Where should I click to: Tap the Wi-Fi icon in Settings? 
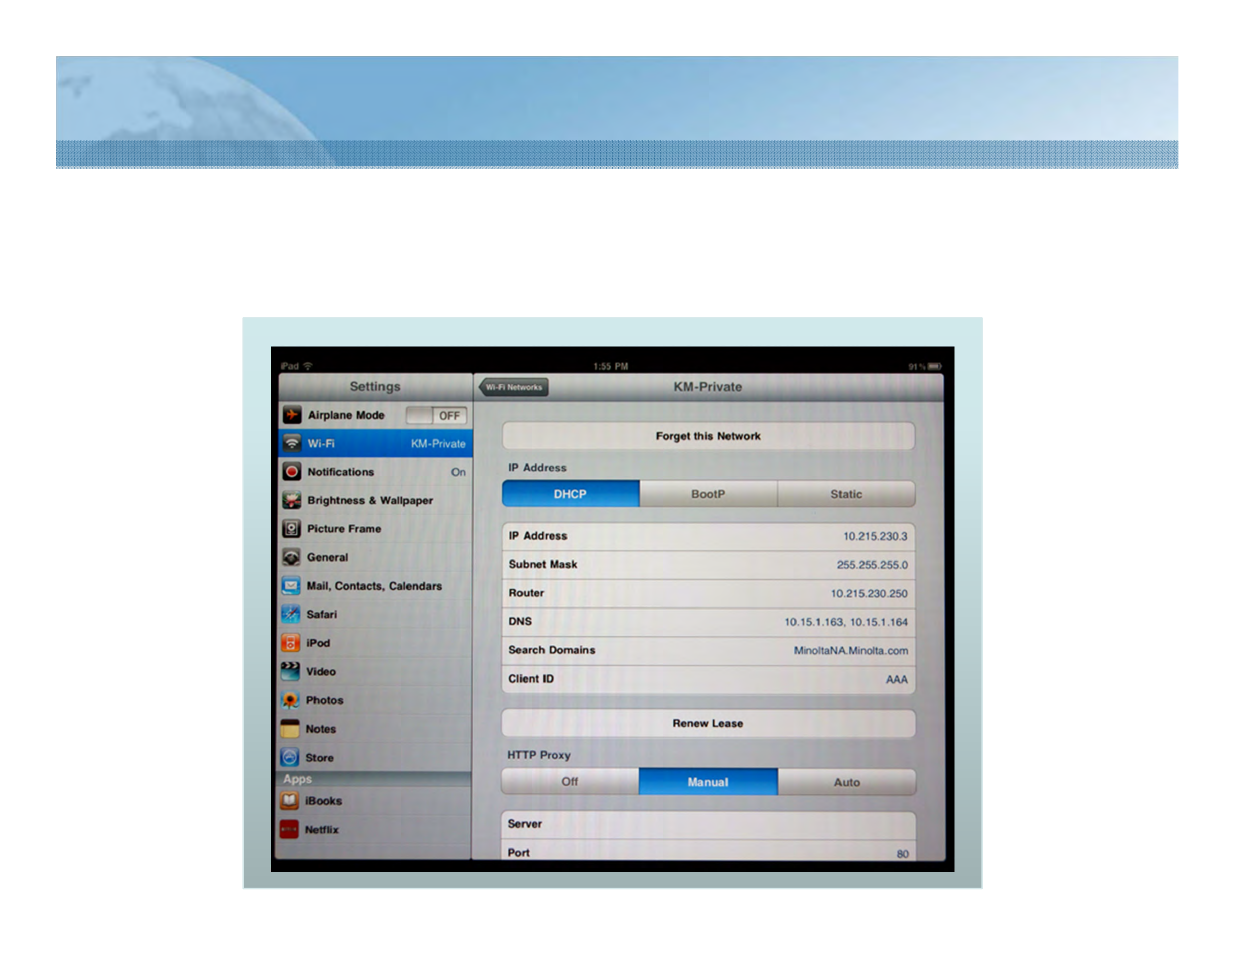pos(292,443)
